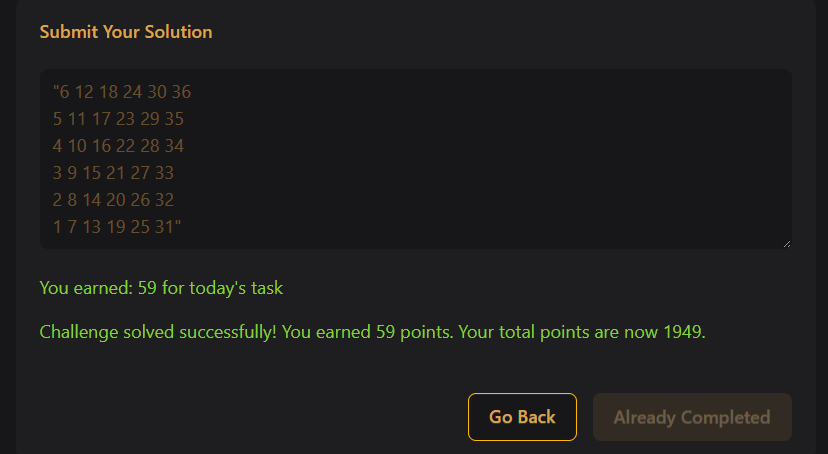Click the closing quotation mark after 31
828x454 pixels.
pyautogui.click(x=177, y=227)
